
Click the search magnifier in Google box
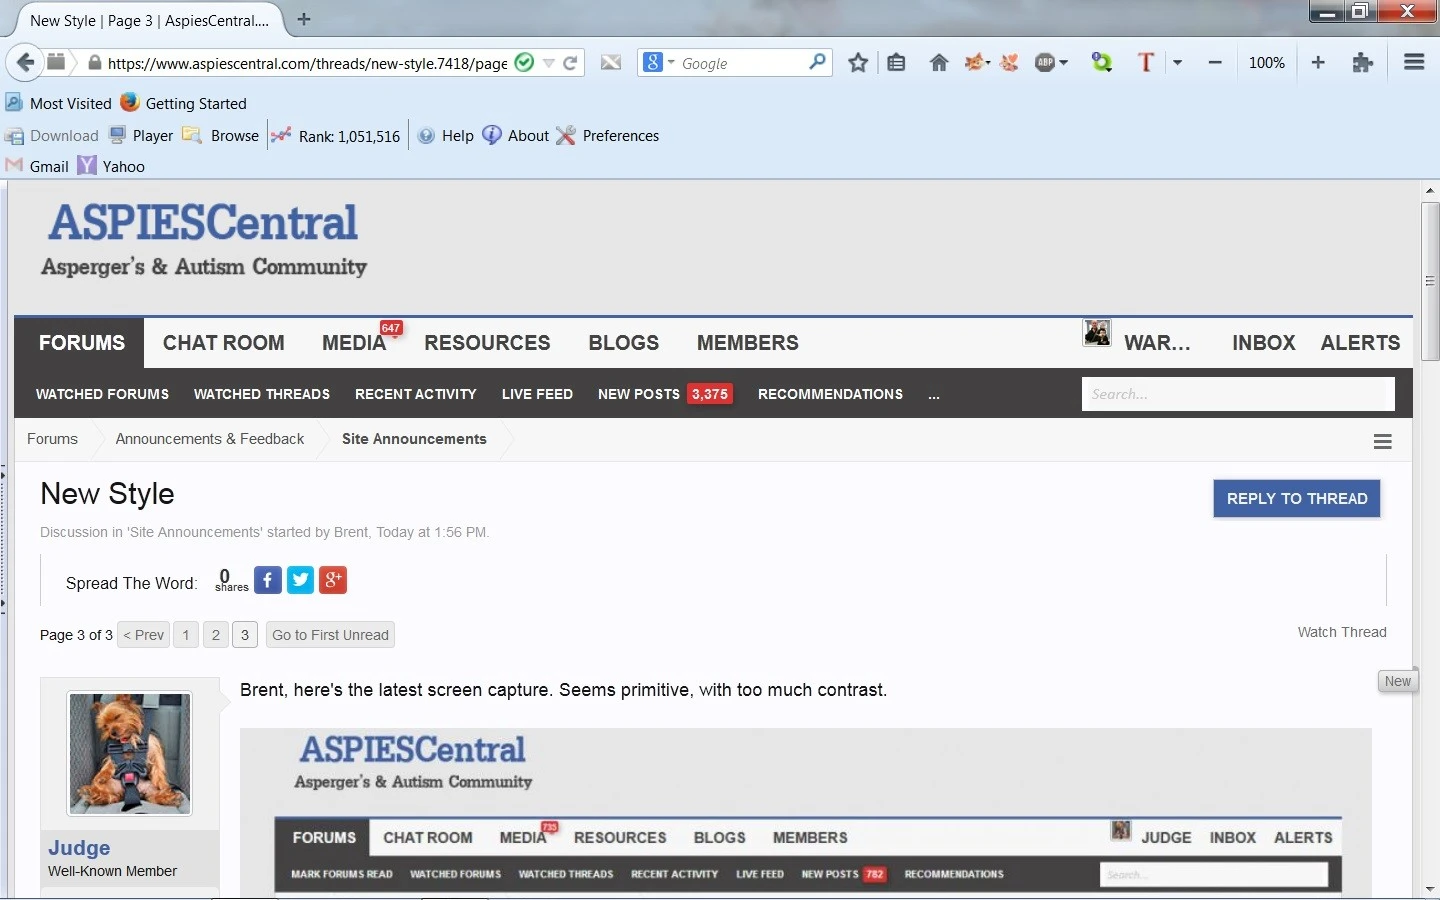pyautogui.click(x=817, y=62)
